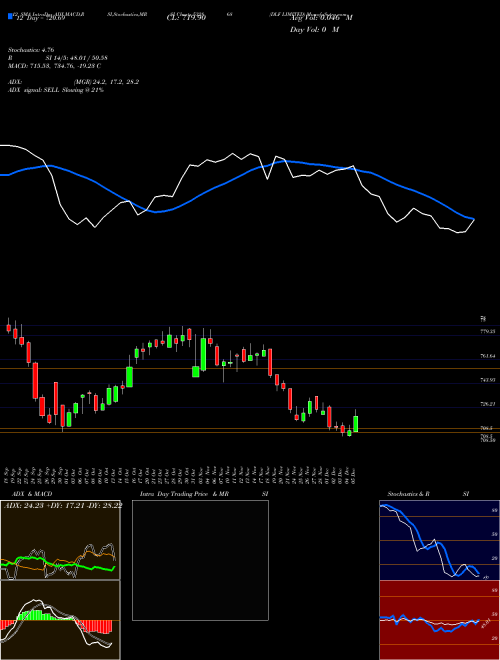Click 'ADX signal: SELL Slowing @ 21%' text

point(56,90)
